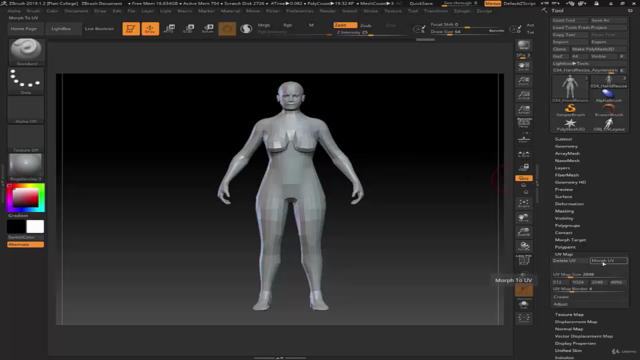Toggle the PolyF line fill icon
The width and height of the screenshot is (640, 360).
coord(524,261)
